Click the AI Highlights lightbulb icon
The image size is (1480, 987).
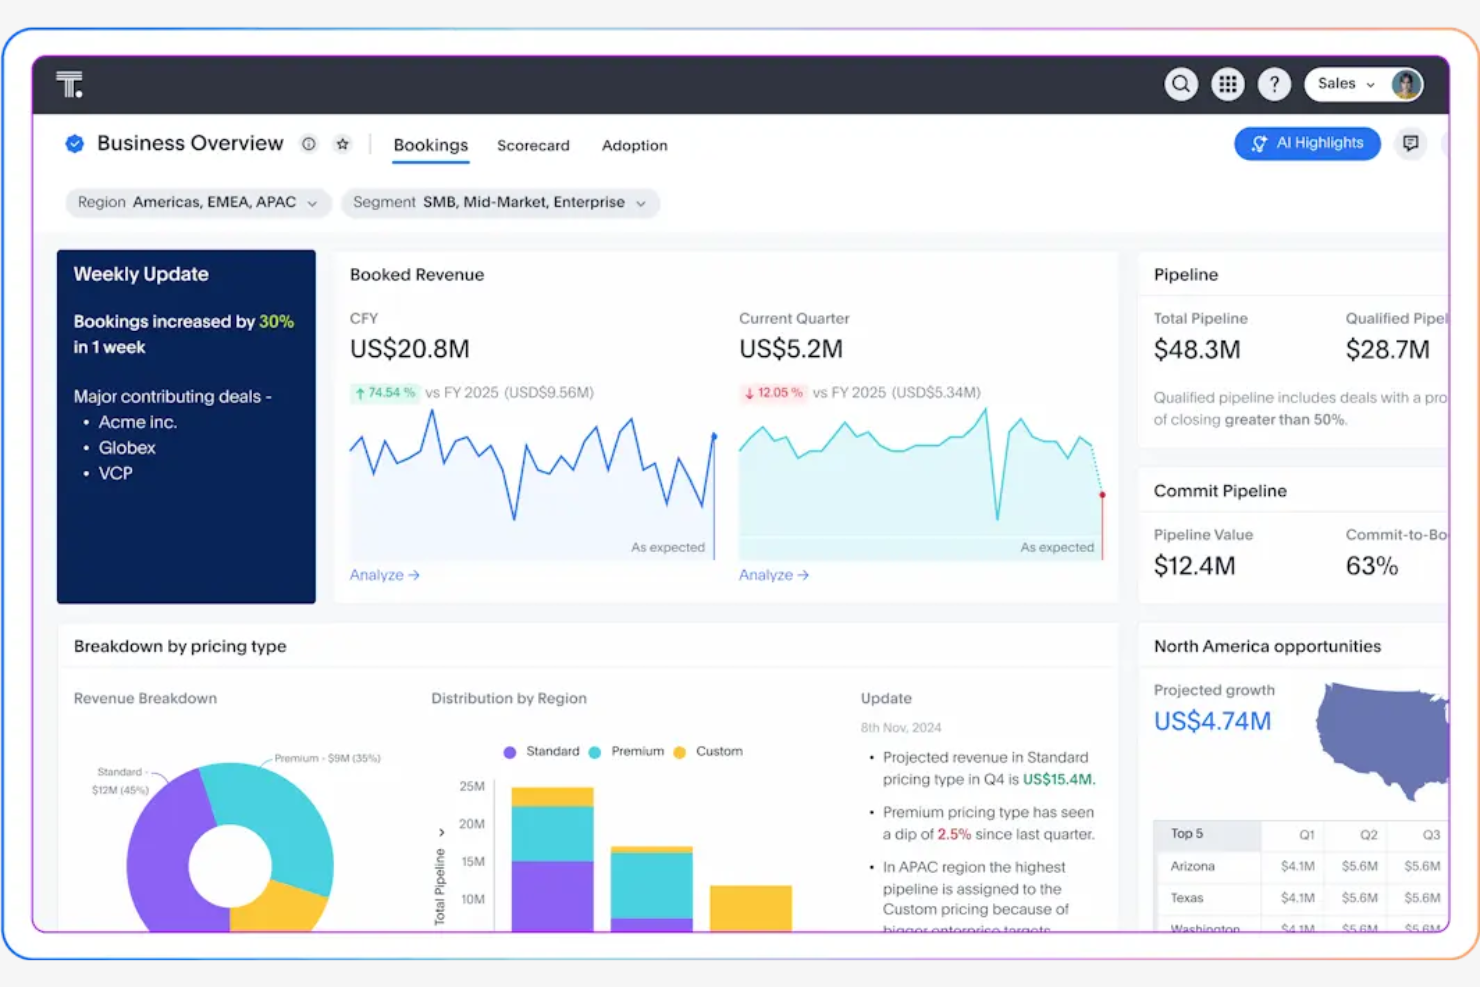pos(1258,143)
